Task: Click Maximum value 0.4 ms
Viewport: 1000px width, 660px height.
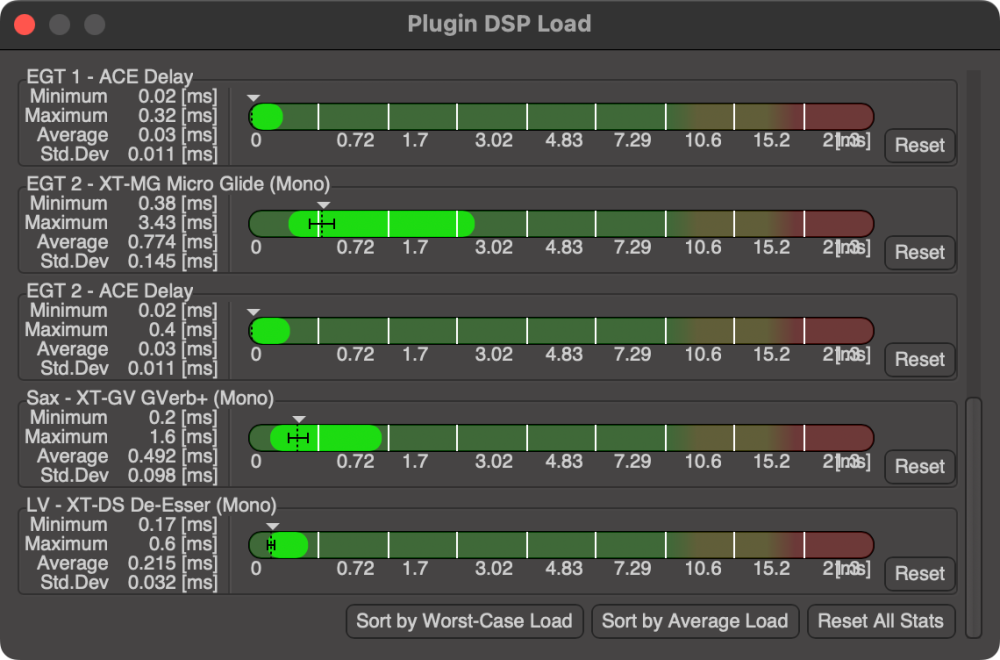Action: pyautogui.click(x=183, y=330)
